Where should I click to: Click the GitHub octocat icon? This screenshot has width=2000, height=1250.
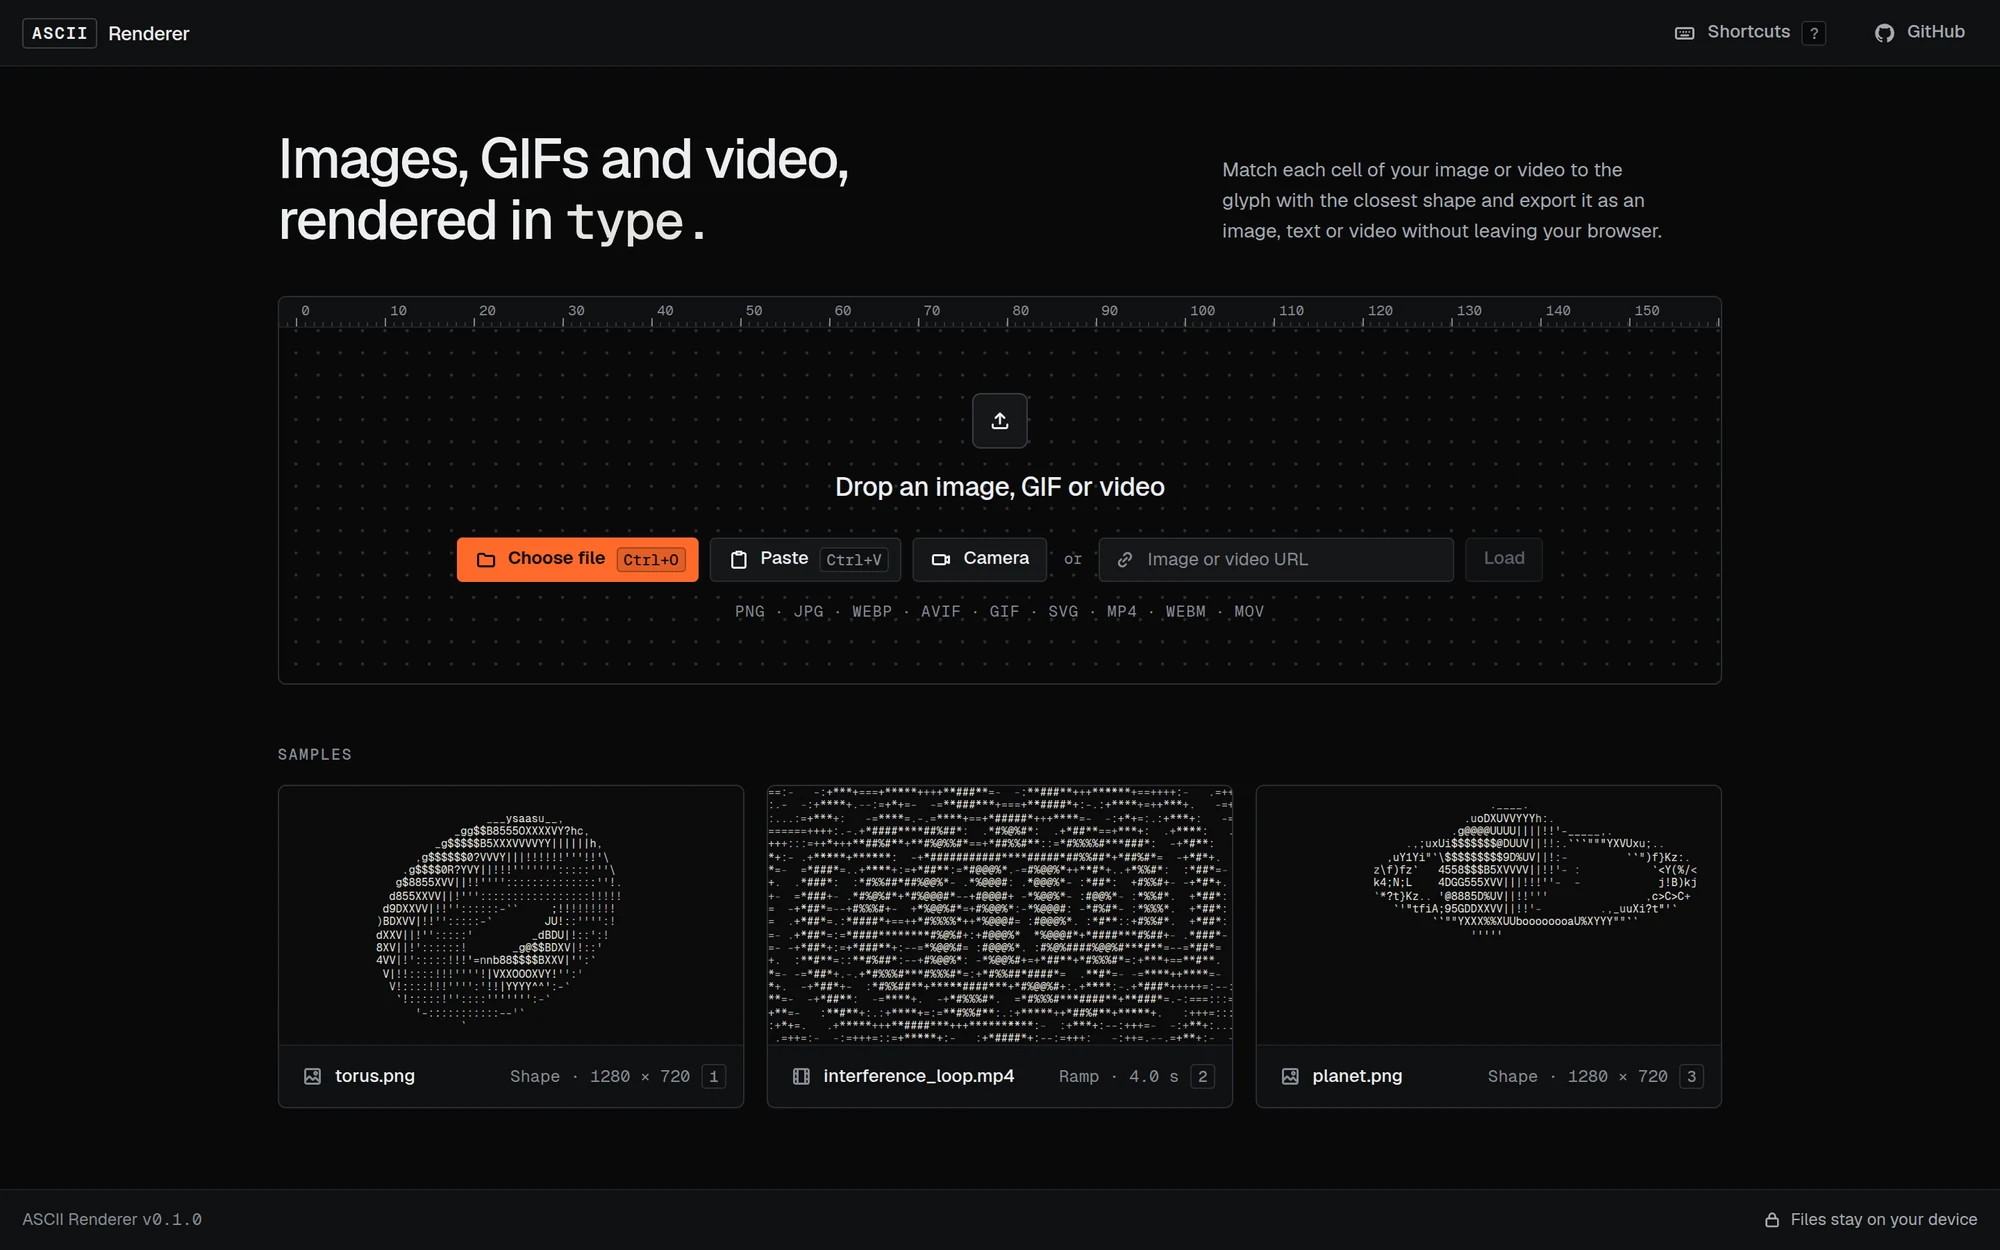1884,33
